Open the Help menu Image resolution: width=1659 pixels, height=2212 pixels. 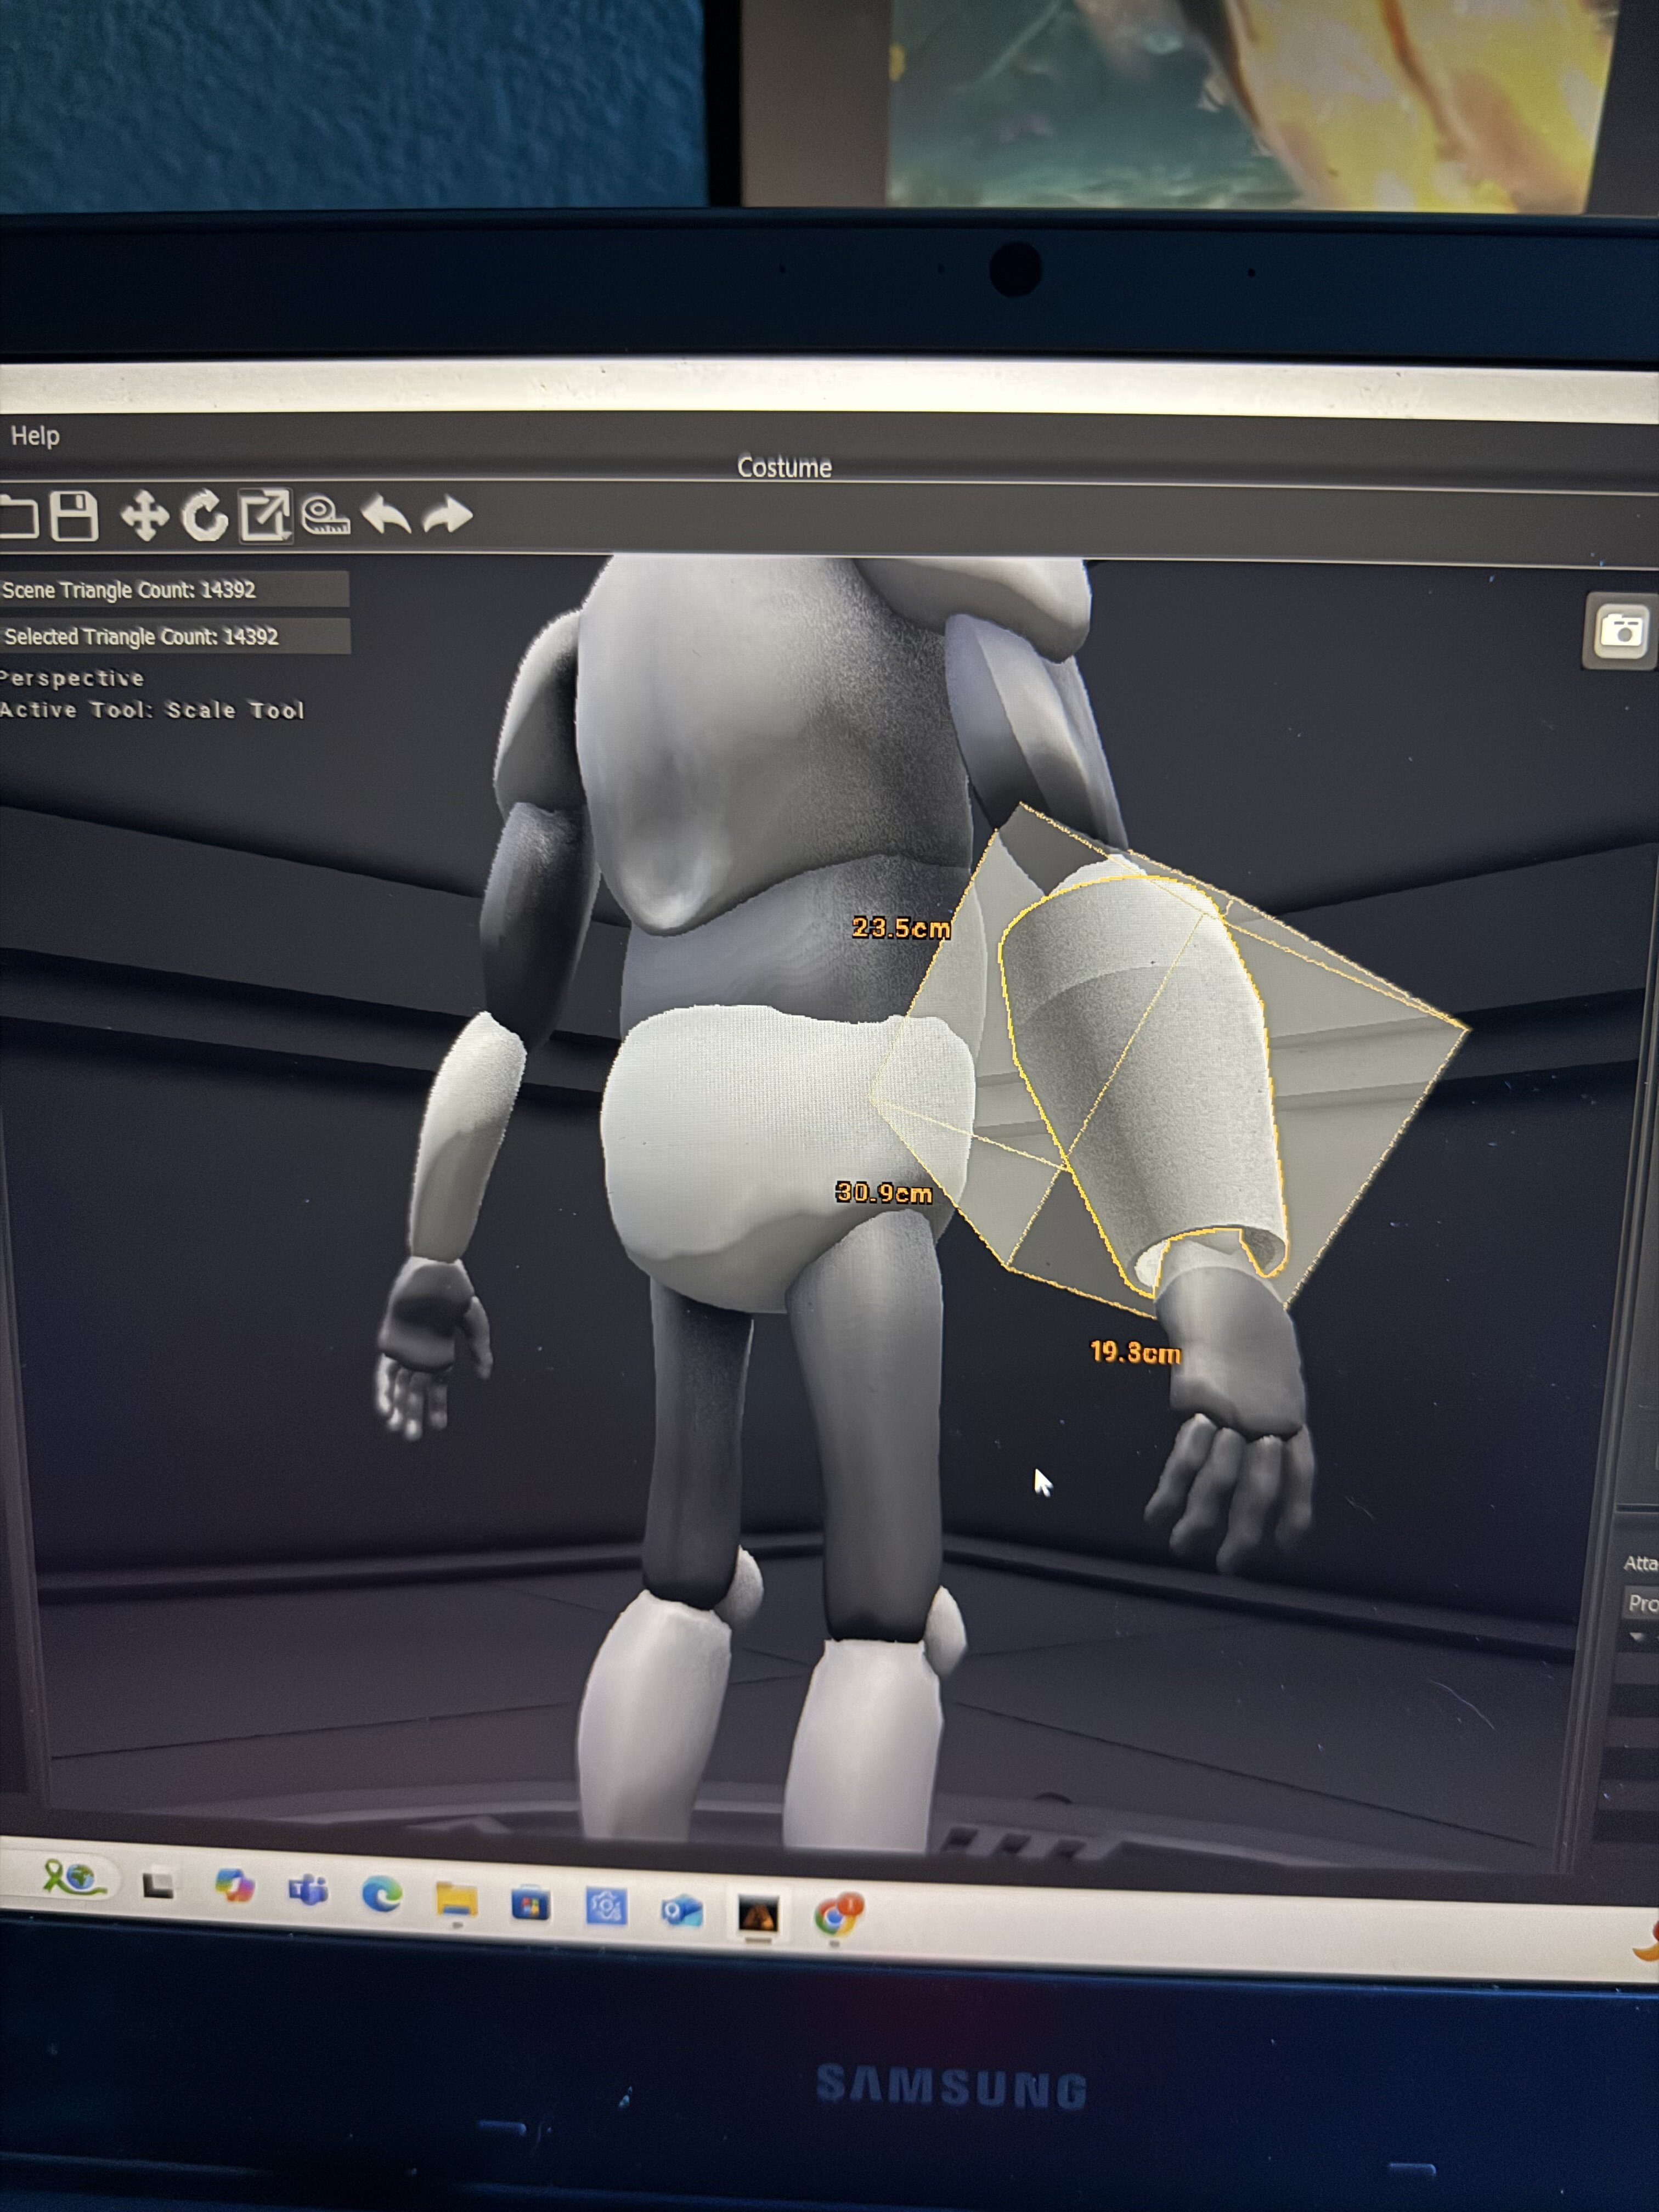click(x=35, y=436)
